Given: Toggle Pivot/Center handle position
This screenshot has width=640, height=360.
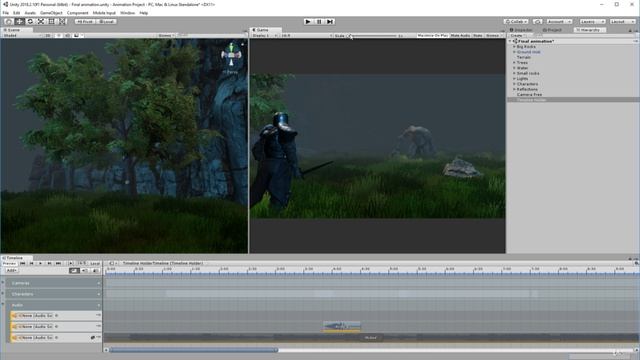Looking at the screenshot, I should 85,21.
